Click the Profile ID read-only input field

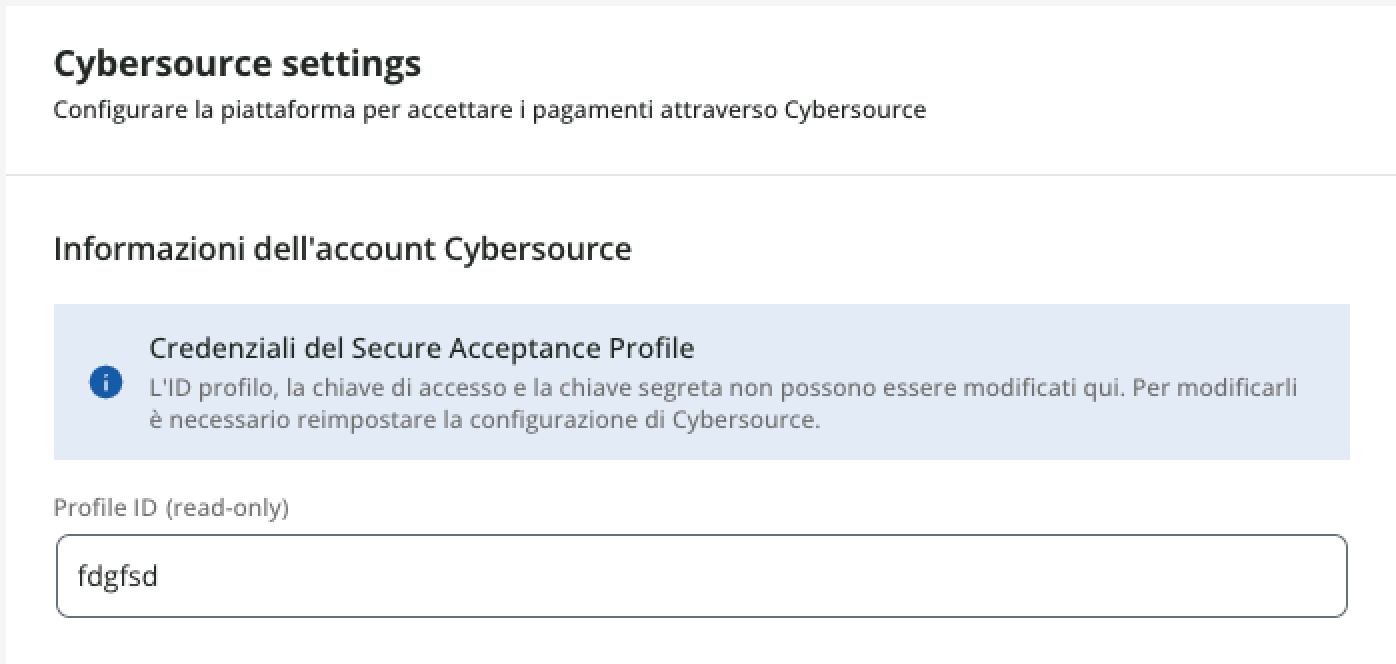(700, 576)
